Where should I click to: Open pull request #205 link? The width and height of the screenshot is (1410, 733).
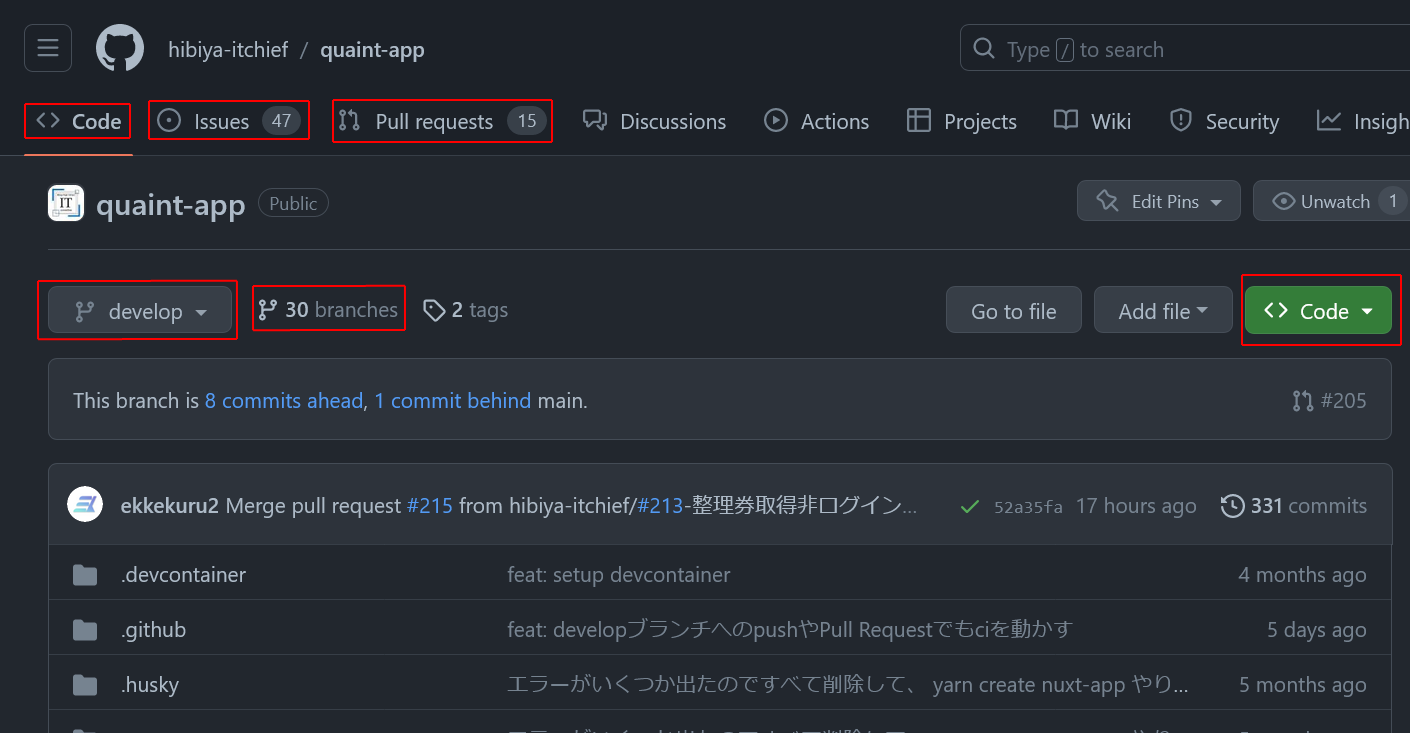pyautogui.click(x=1330, y=401)
